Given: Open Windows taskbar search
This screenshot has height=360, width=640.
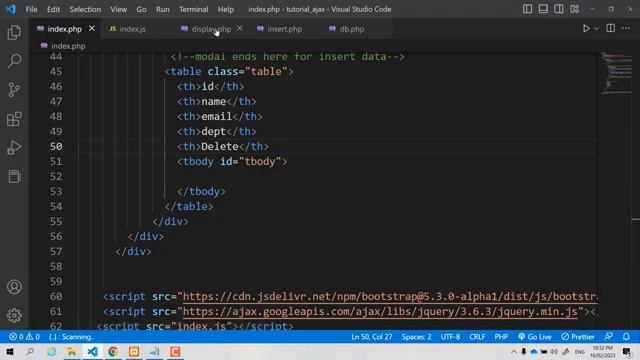Looking at the screenshot, I should [x=30, y=351].
